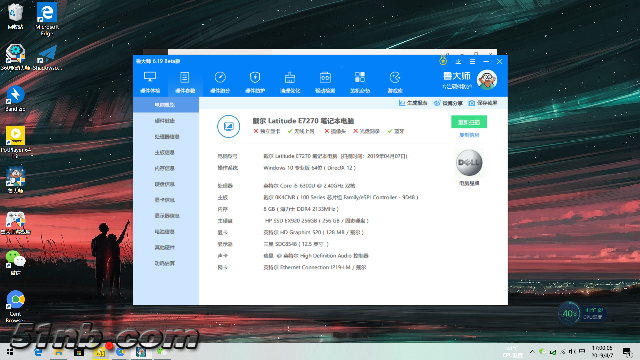Viewport: 640px width, 360px height.
Task: Click the green rescan button
Action: [469, 122]
